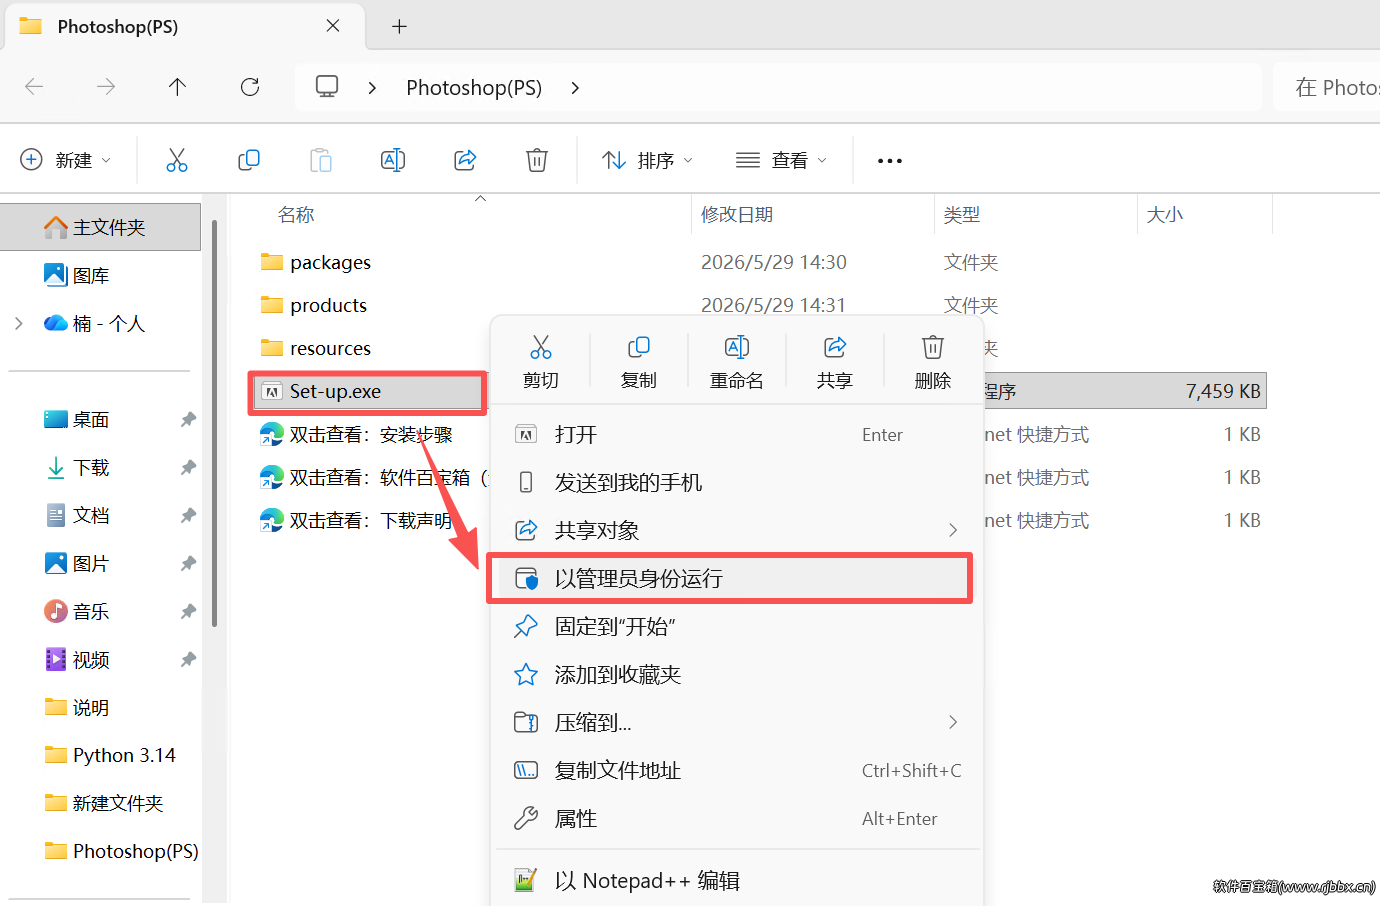1380x906 pixels.
Task: Select 主文件夹 in navigation pane
Action: pos(100,227)
